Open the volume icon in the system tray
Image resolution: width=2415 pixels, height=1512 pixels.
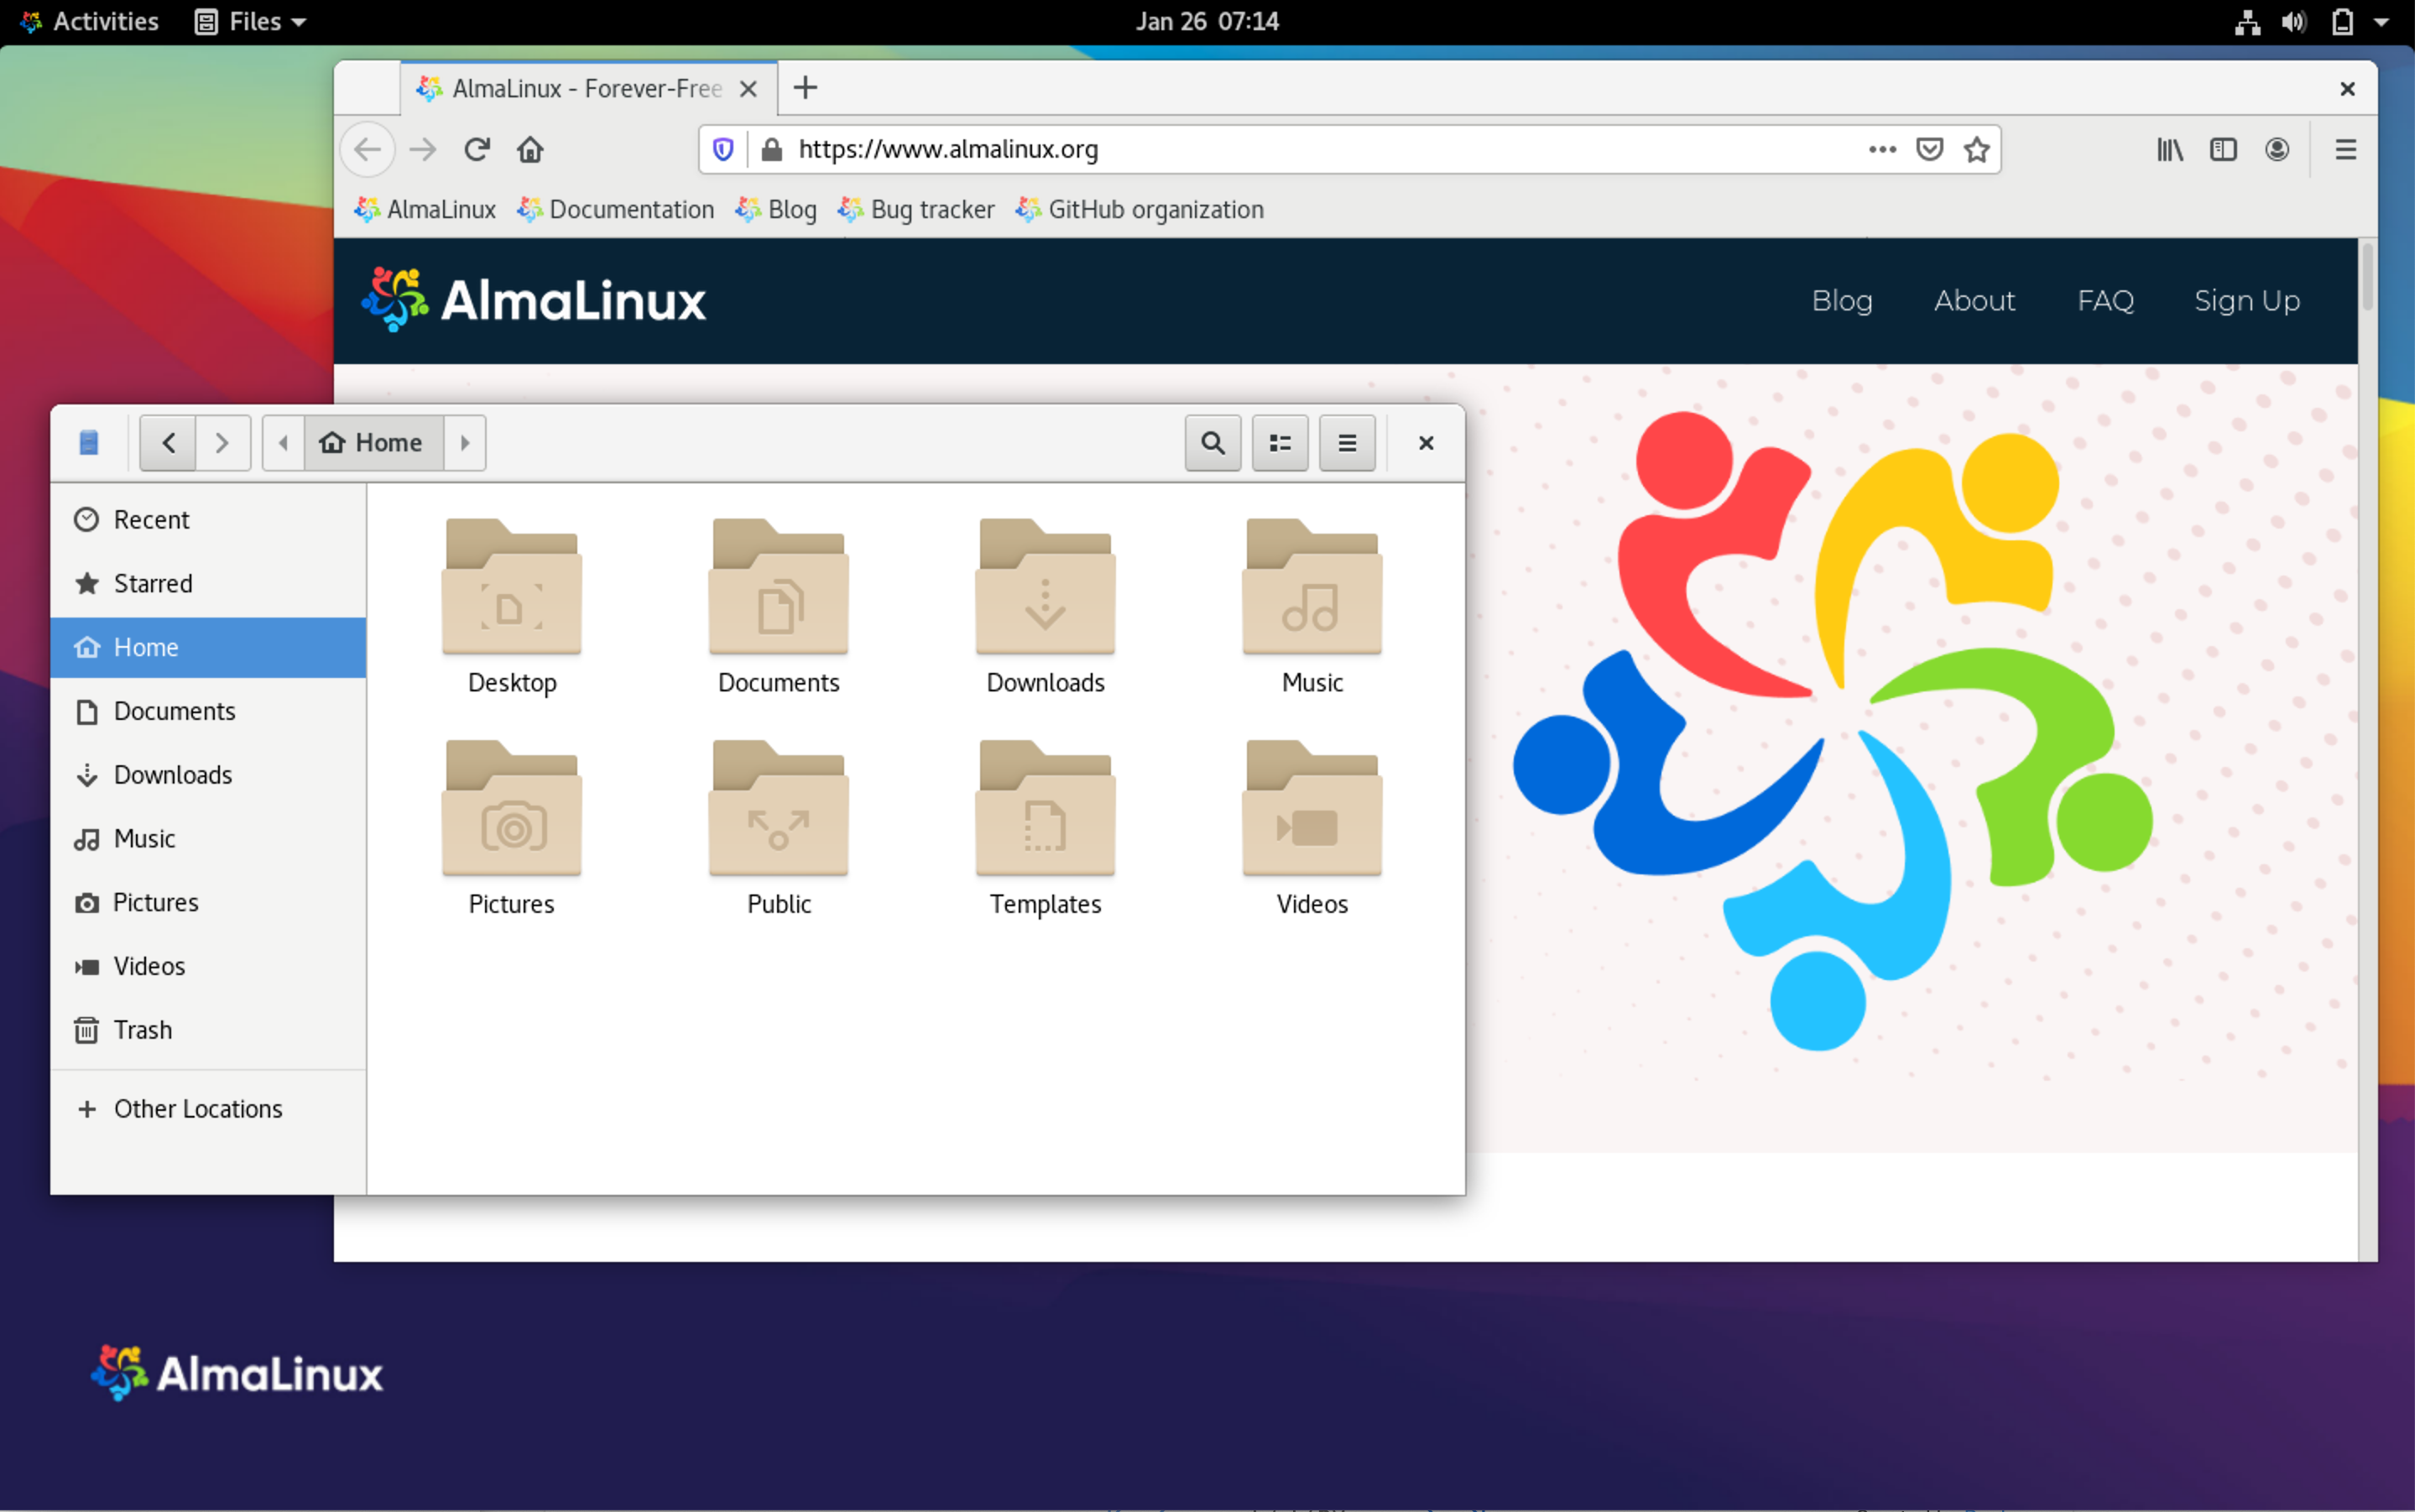click(x=2294, y=22)
